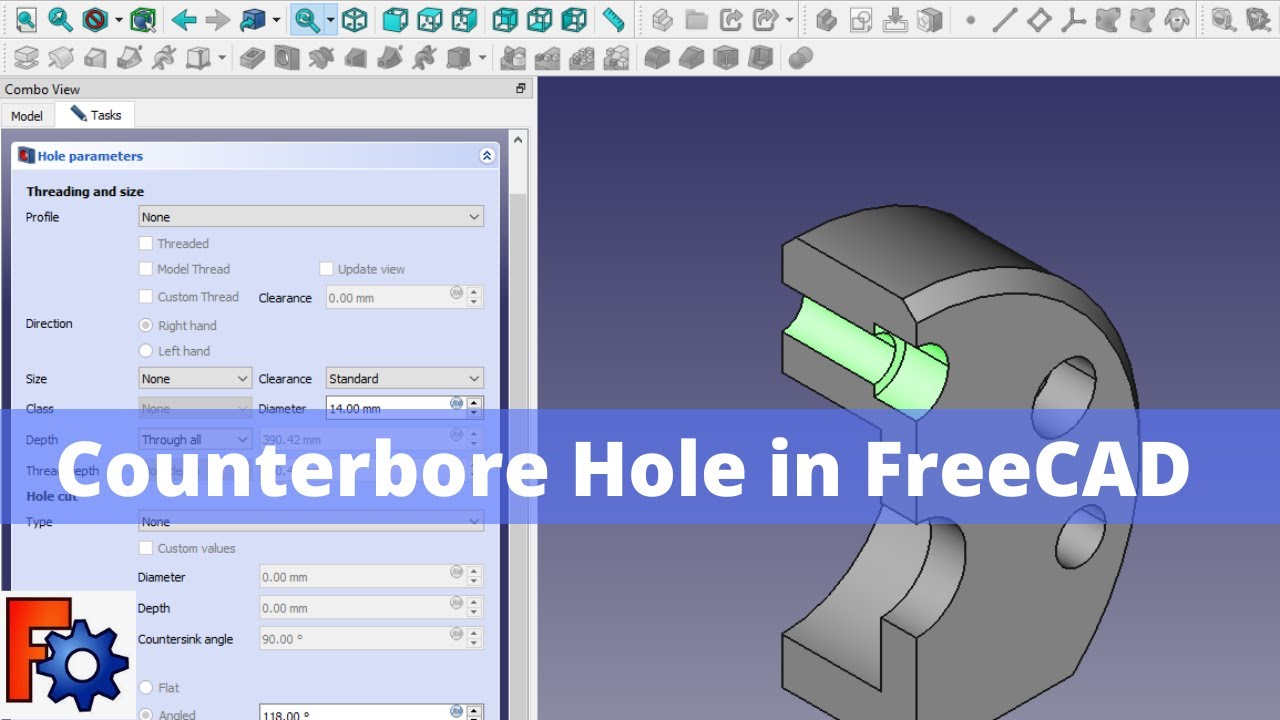Click the Chamfer tool icon
Screen dimensions: 1280x720
tap(691, 58)
